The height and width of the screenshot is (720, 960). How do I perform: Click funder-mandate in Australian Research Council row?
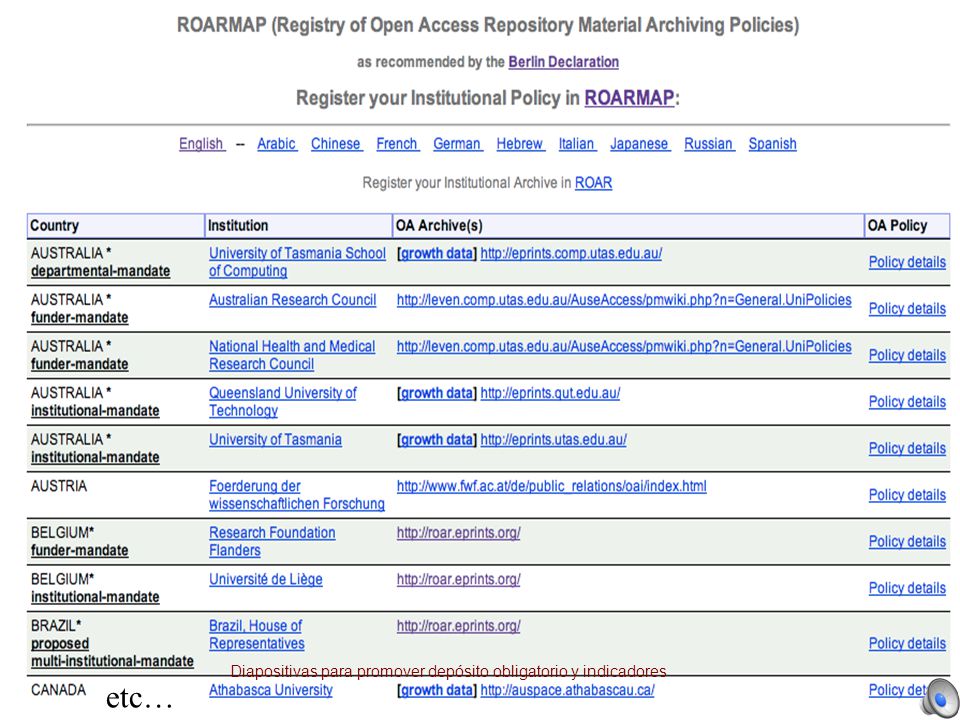click(x=80, y=318)
